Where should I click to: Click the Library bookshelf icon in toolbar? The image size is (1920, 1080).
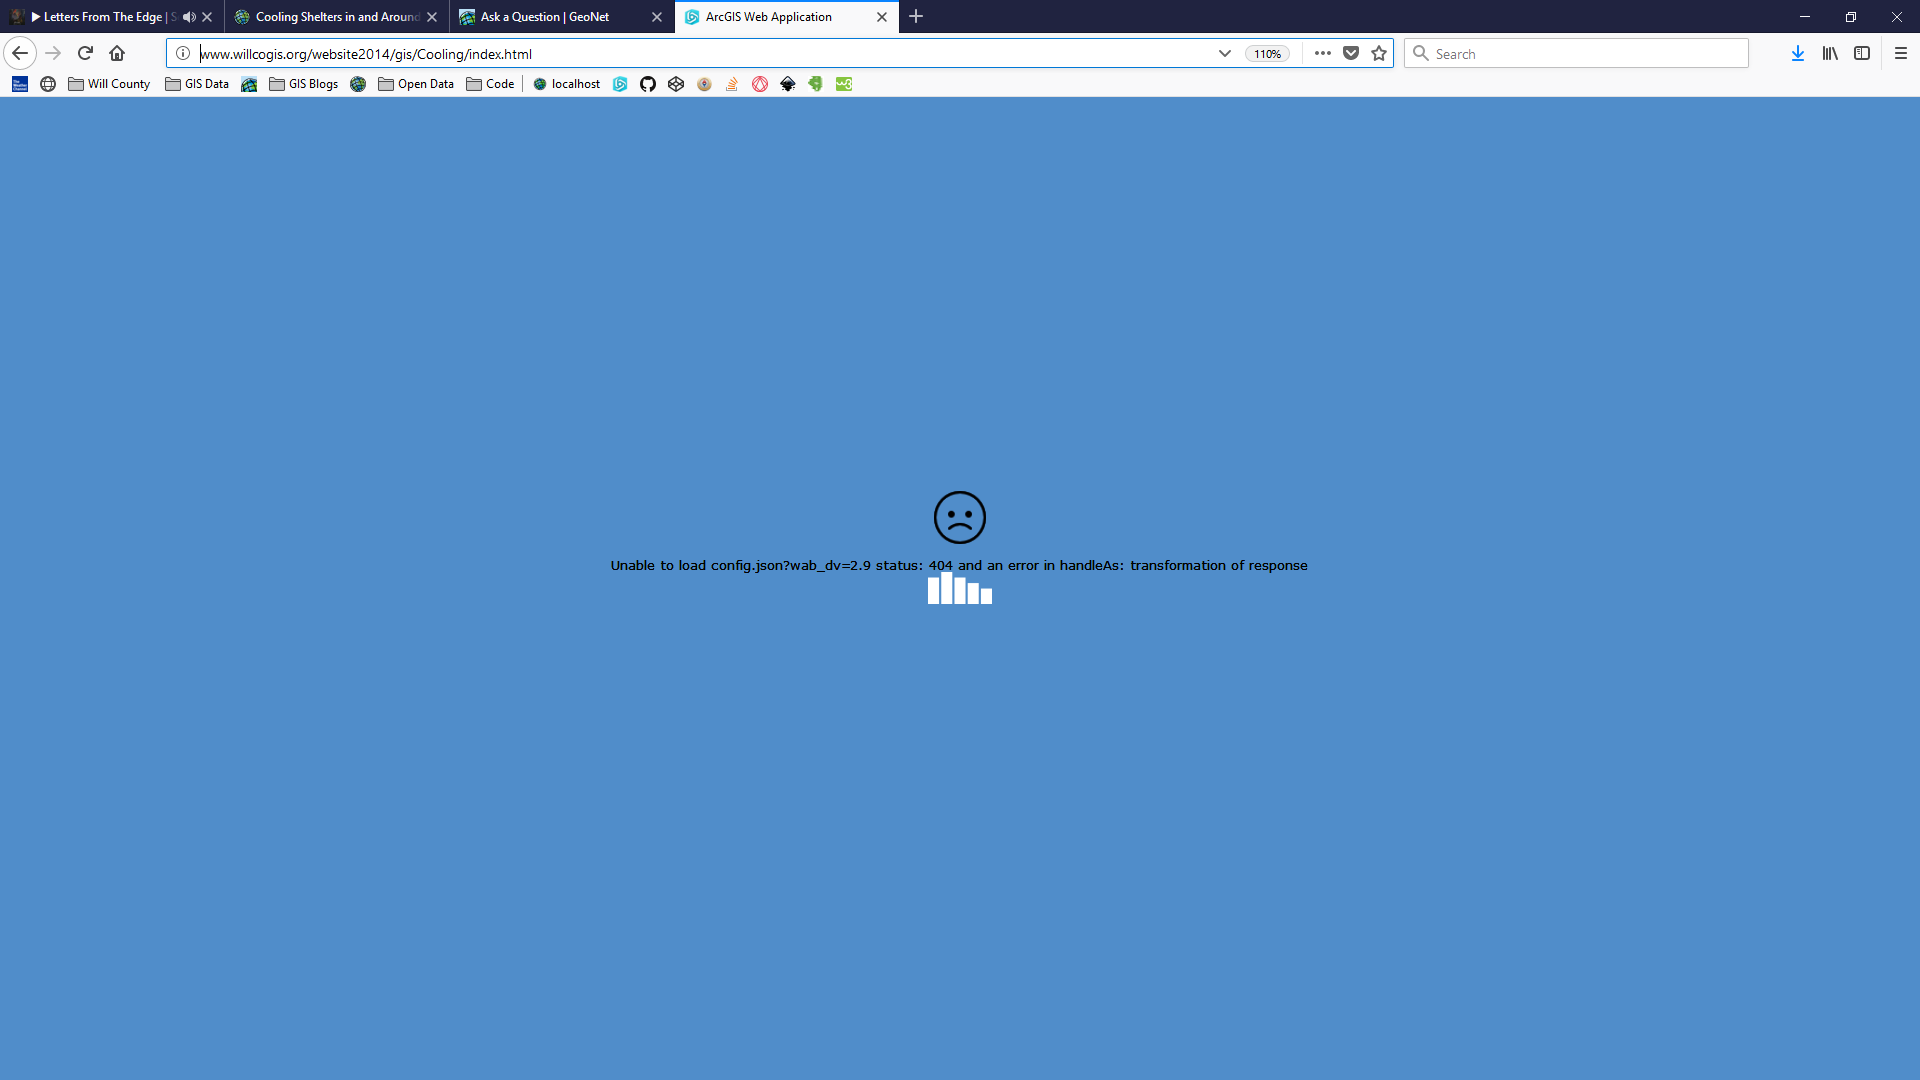click(x=1830, y=53)
